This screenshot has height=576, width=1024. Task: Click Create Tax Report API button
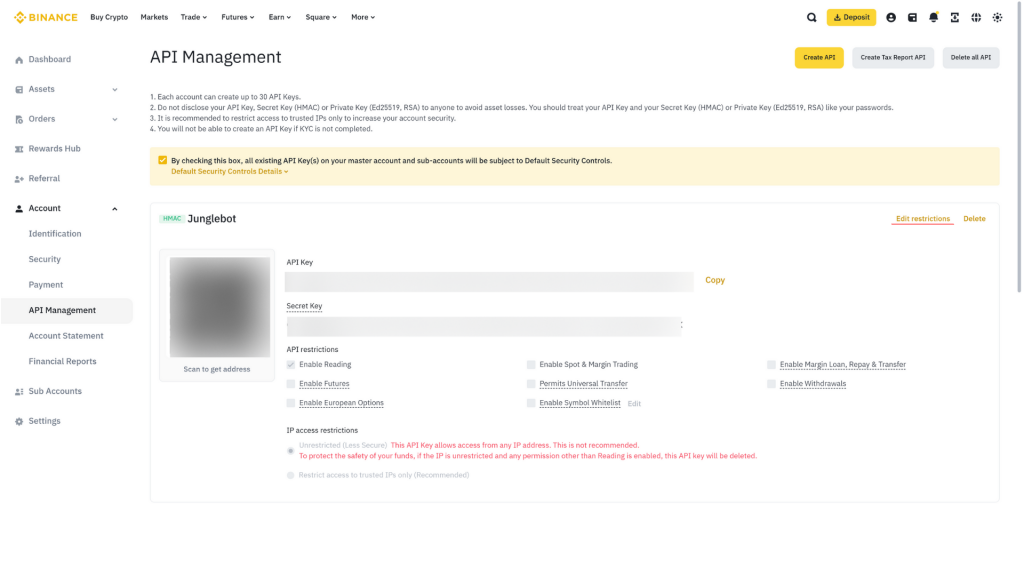[x=893, y=57]
